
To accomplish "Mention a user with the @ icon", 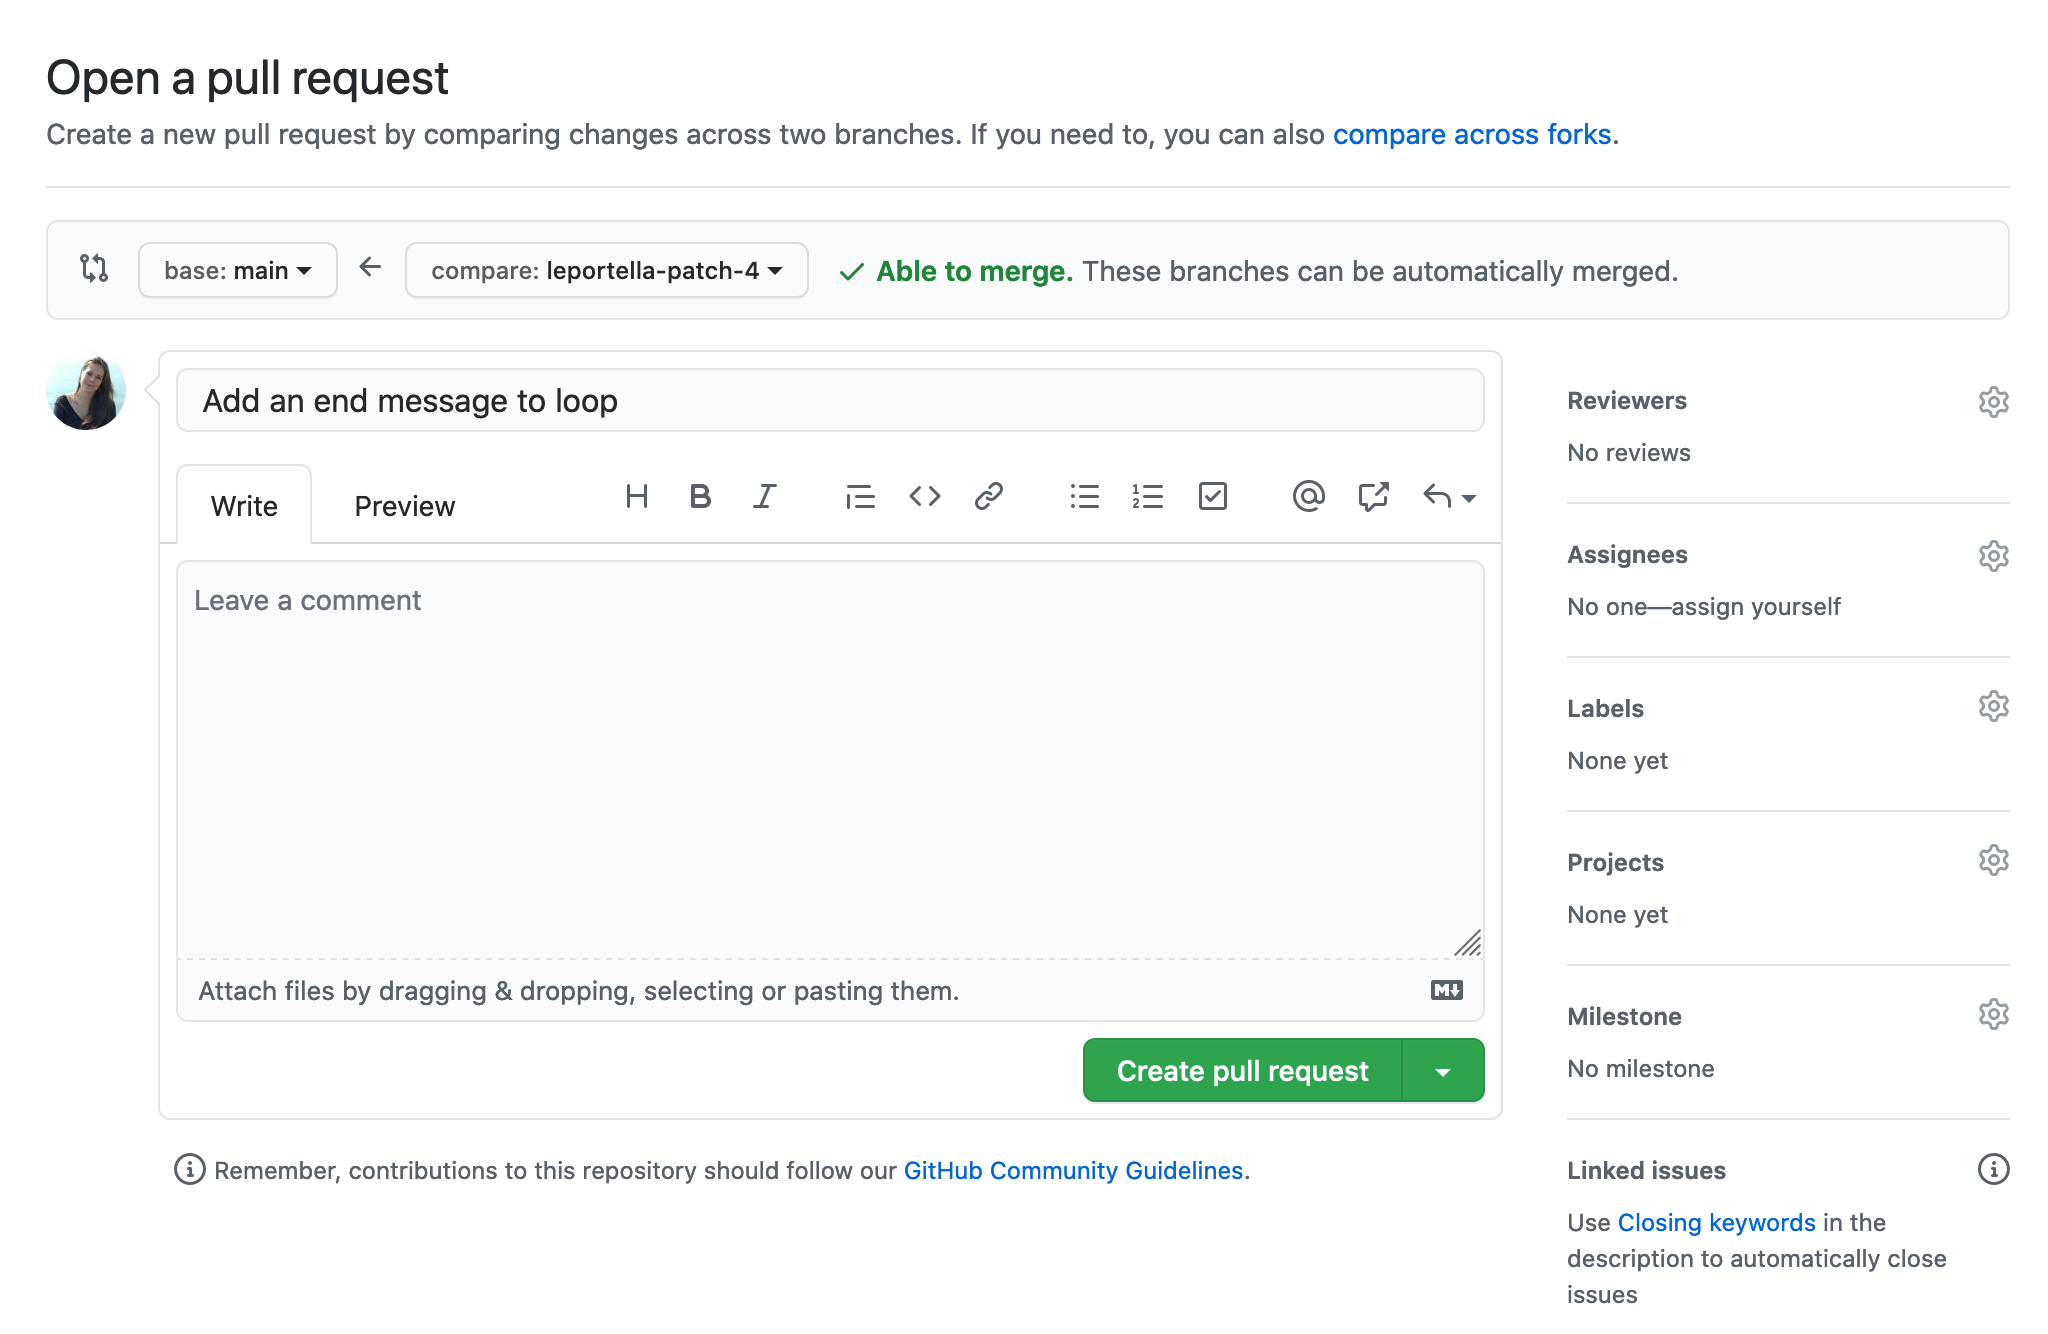I will click(x=1308, y=496).
